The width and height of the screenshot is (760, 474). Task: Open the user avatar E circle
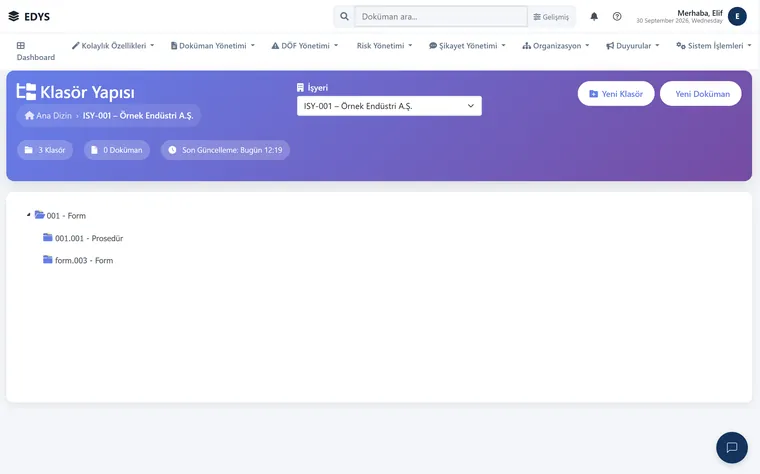tap(737, 16)
